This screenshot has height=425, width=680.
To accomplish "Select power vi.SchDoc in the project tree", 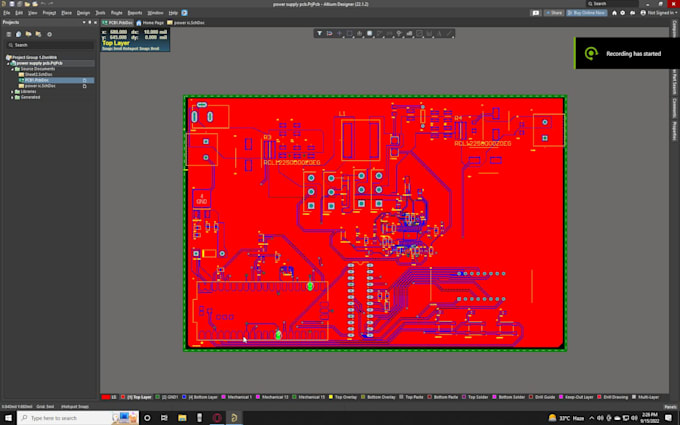I will (39, 86).
